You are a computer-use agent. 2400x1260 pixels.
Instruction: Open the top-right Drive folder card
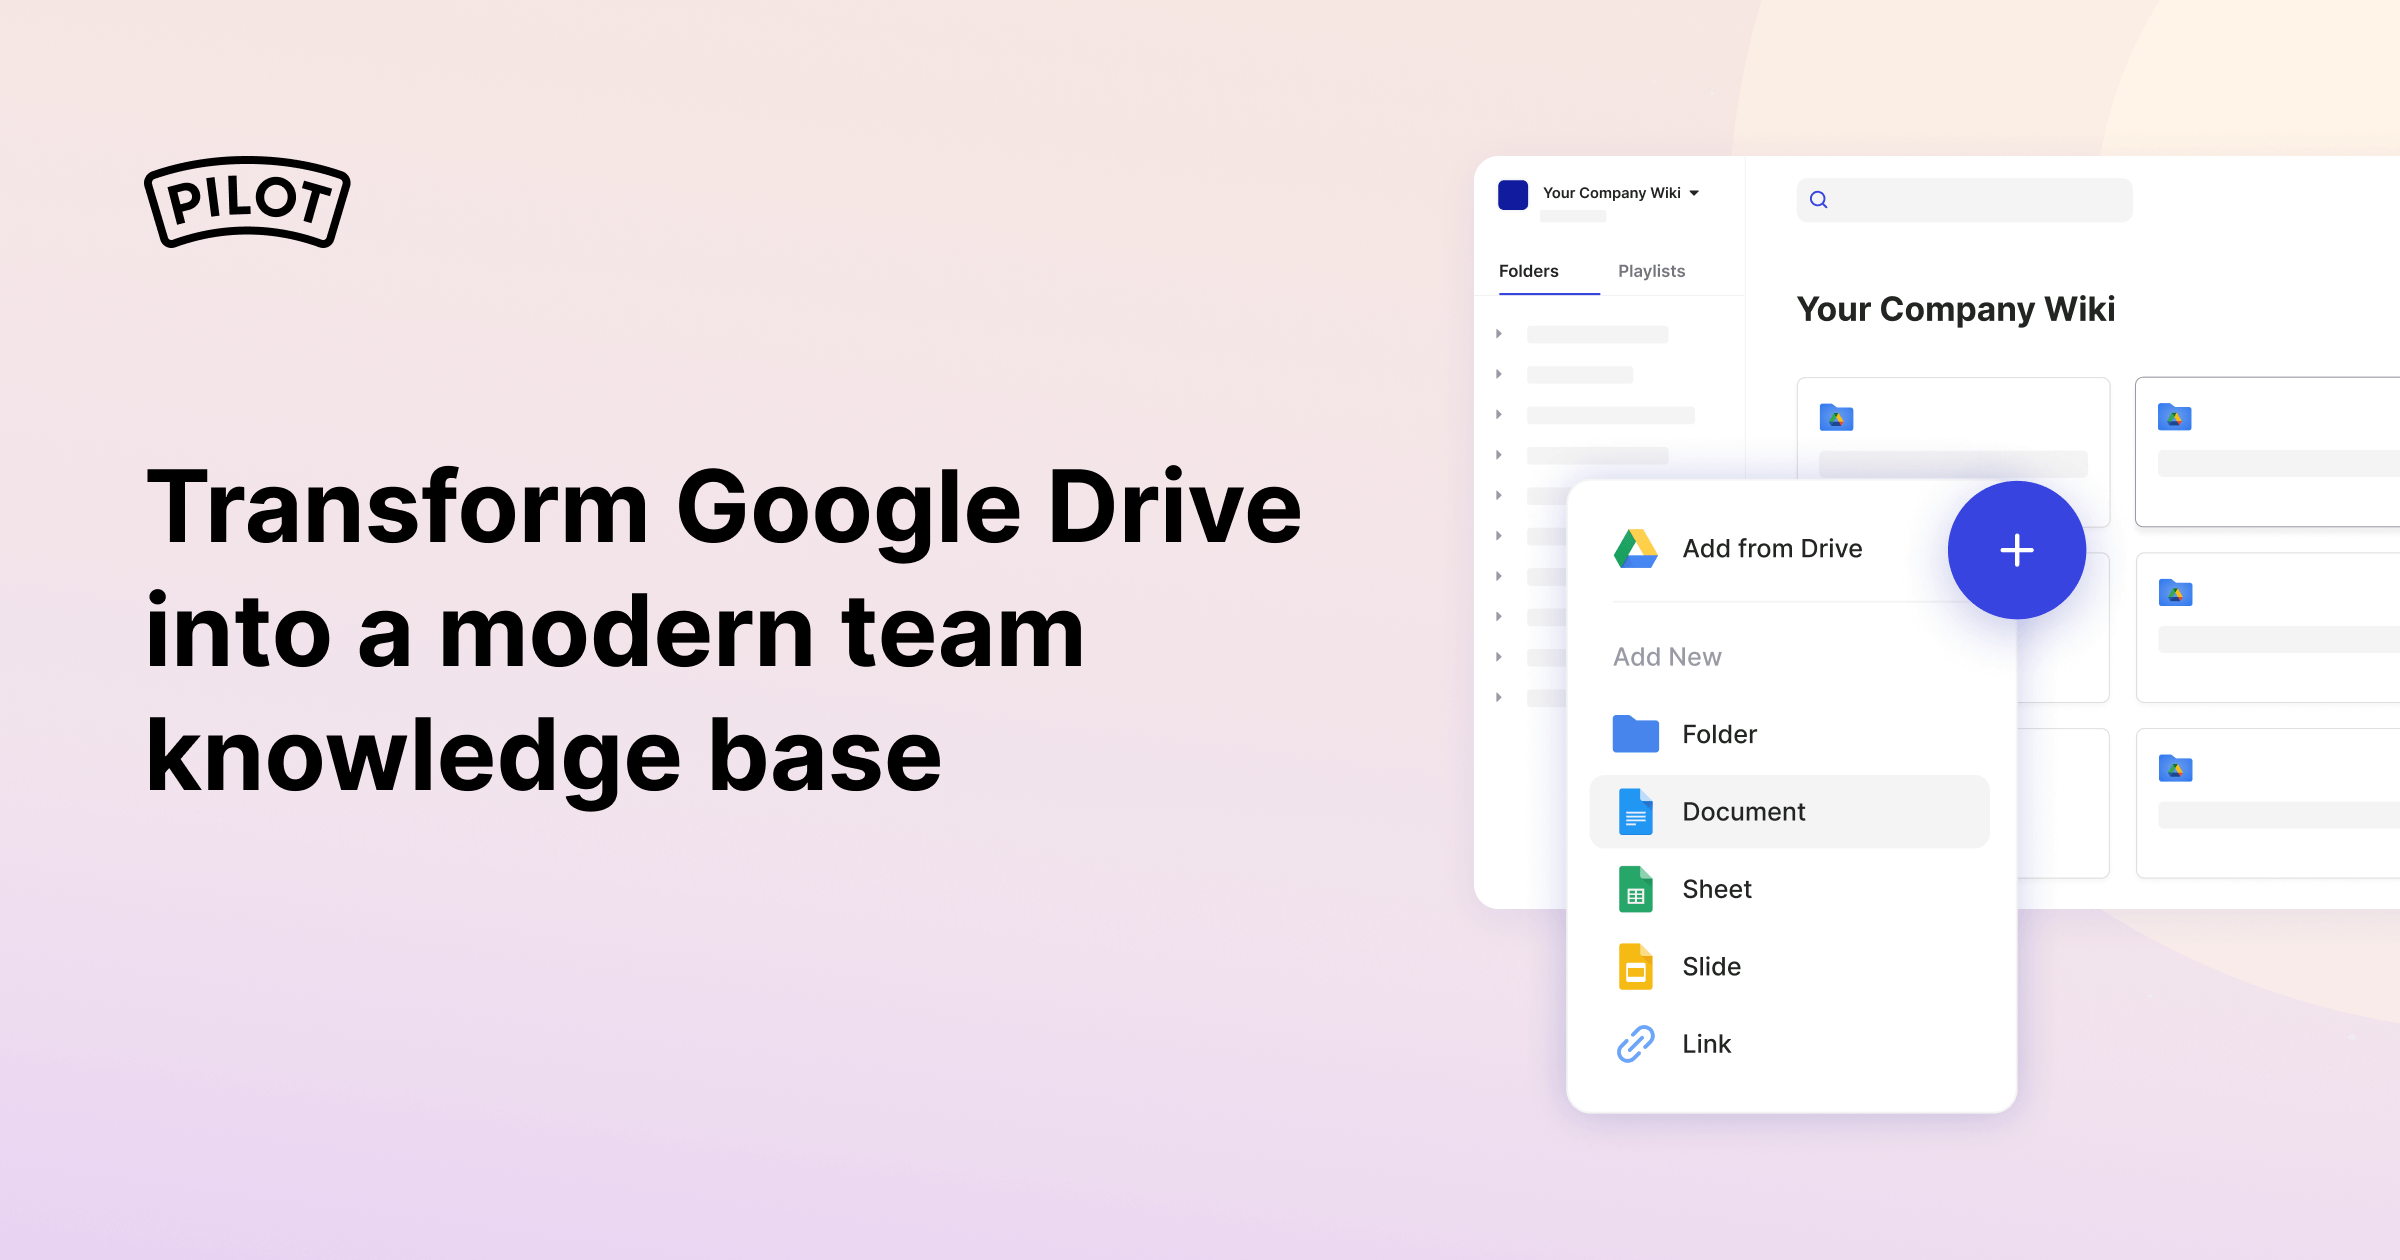tap(2268, 452)
